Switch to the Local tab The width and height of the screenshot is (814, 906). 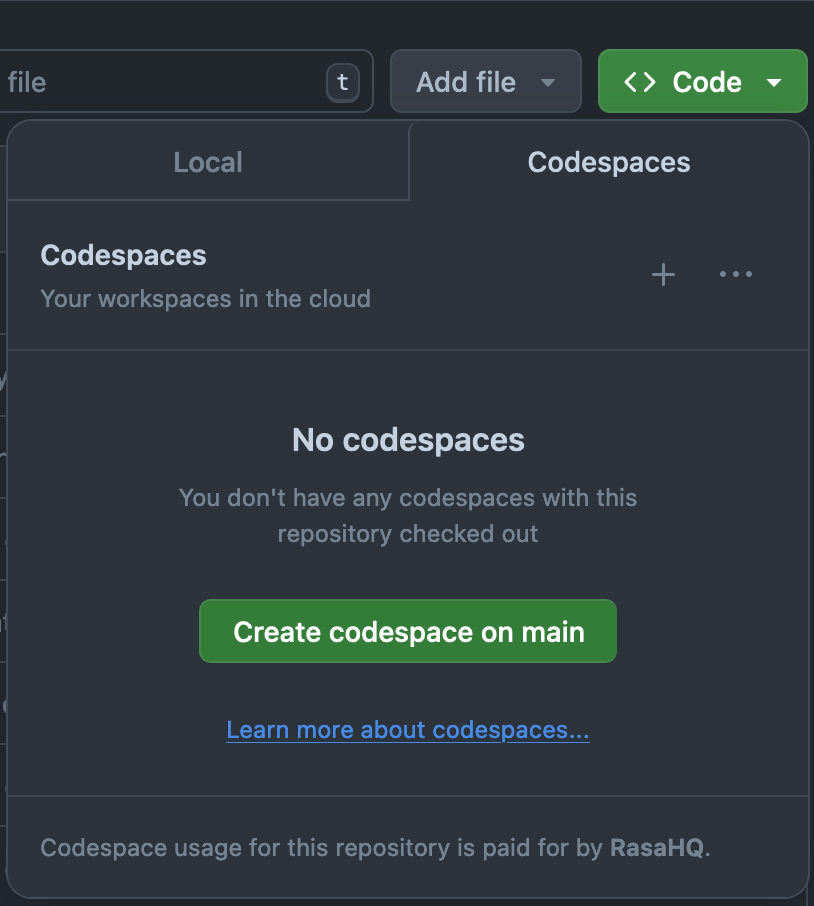[207, 162]
